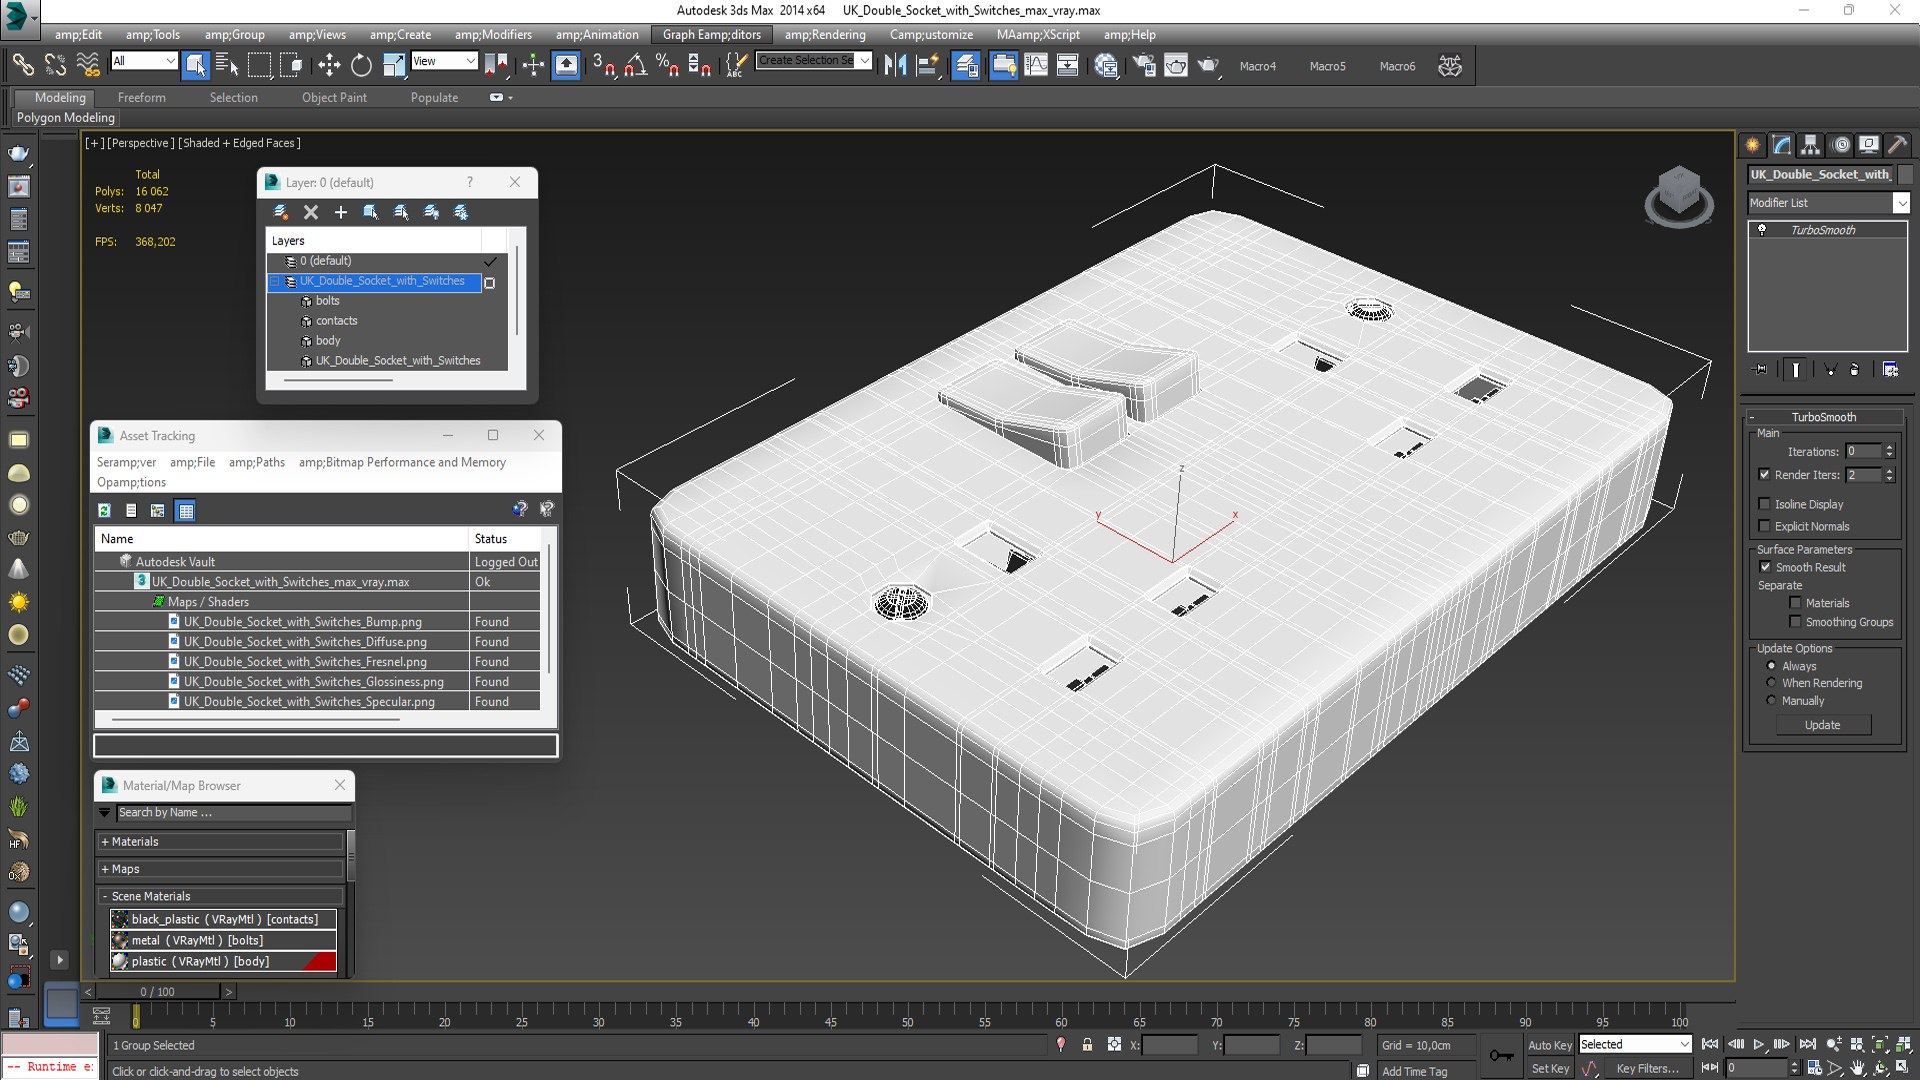Select the Rotate tool in main toolbar
This screenshot has width=1920, height=1080.
point(361,66)
